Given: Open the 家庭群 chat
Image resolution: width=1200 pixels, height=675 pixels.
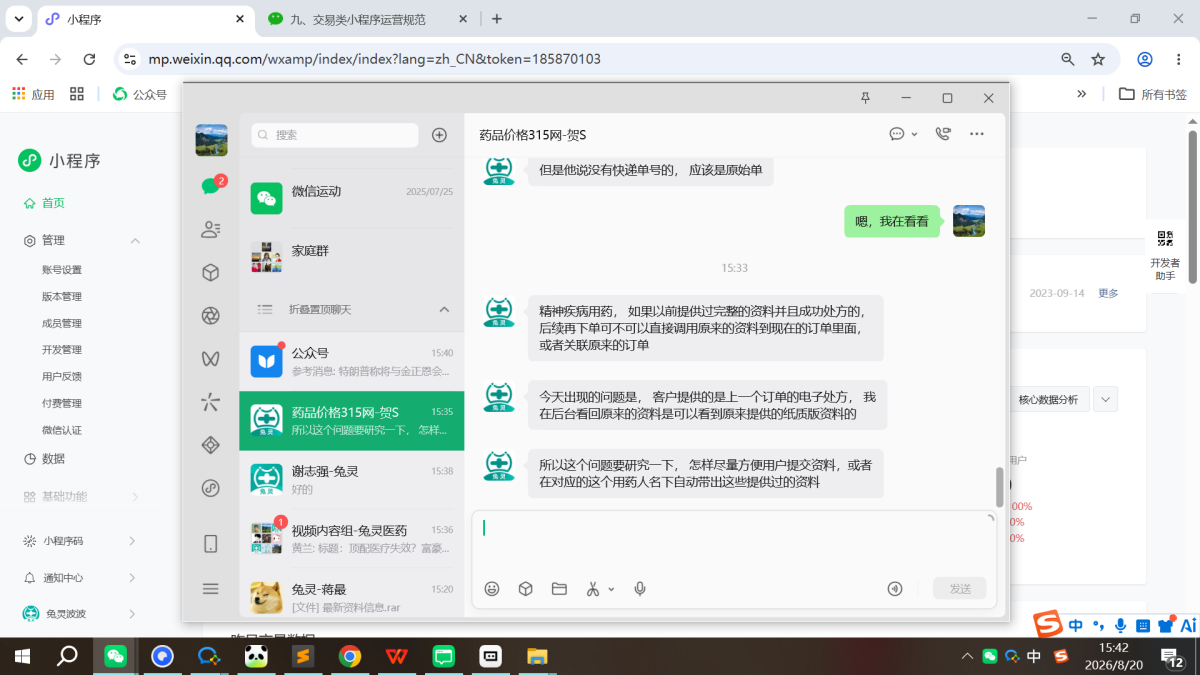Looking at the screenshot, I should [352, 257].
